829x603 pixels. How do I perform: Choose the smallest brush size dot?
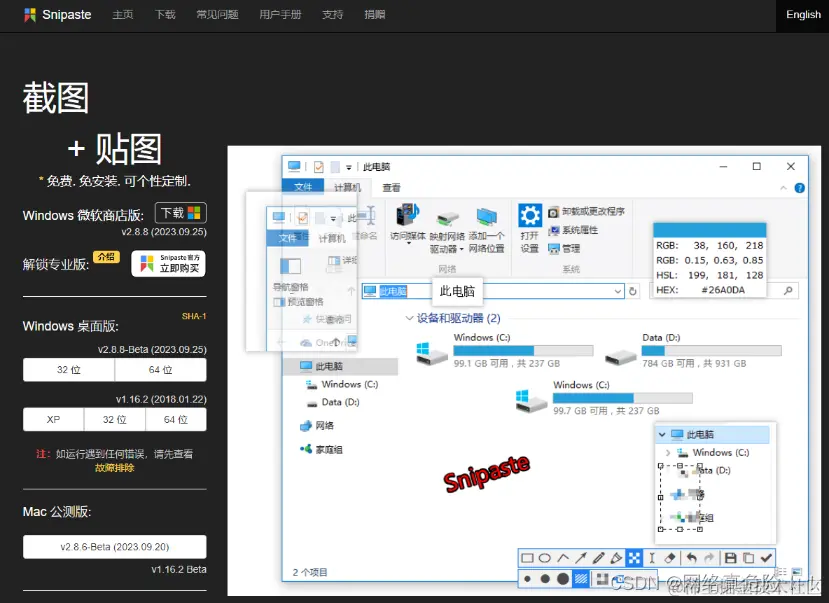tap(527, 579)
